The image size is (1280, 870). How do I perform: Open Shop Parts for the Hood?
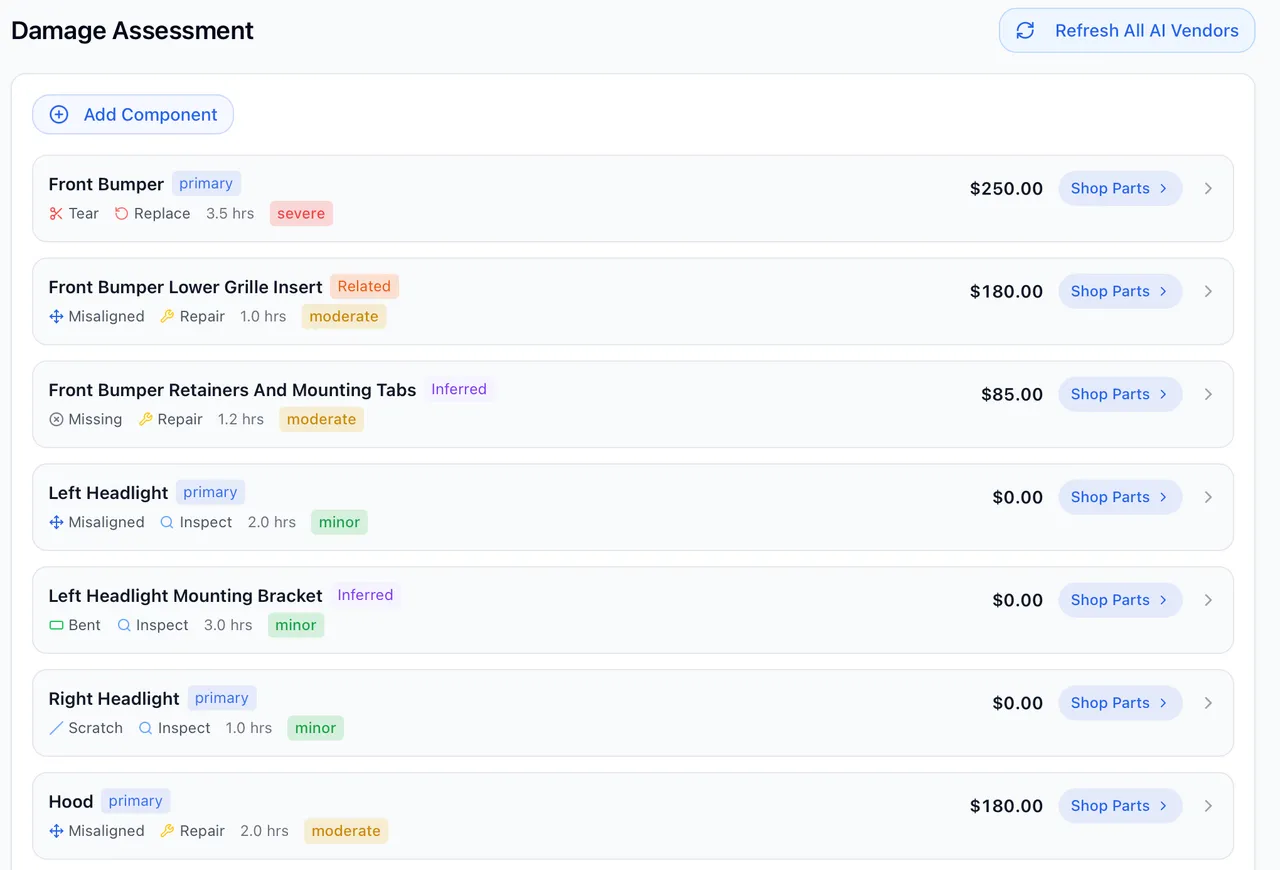(x=1120, y=807)
